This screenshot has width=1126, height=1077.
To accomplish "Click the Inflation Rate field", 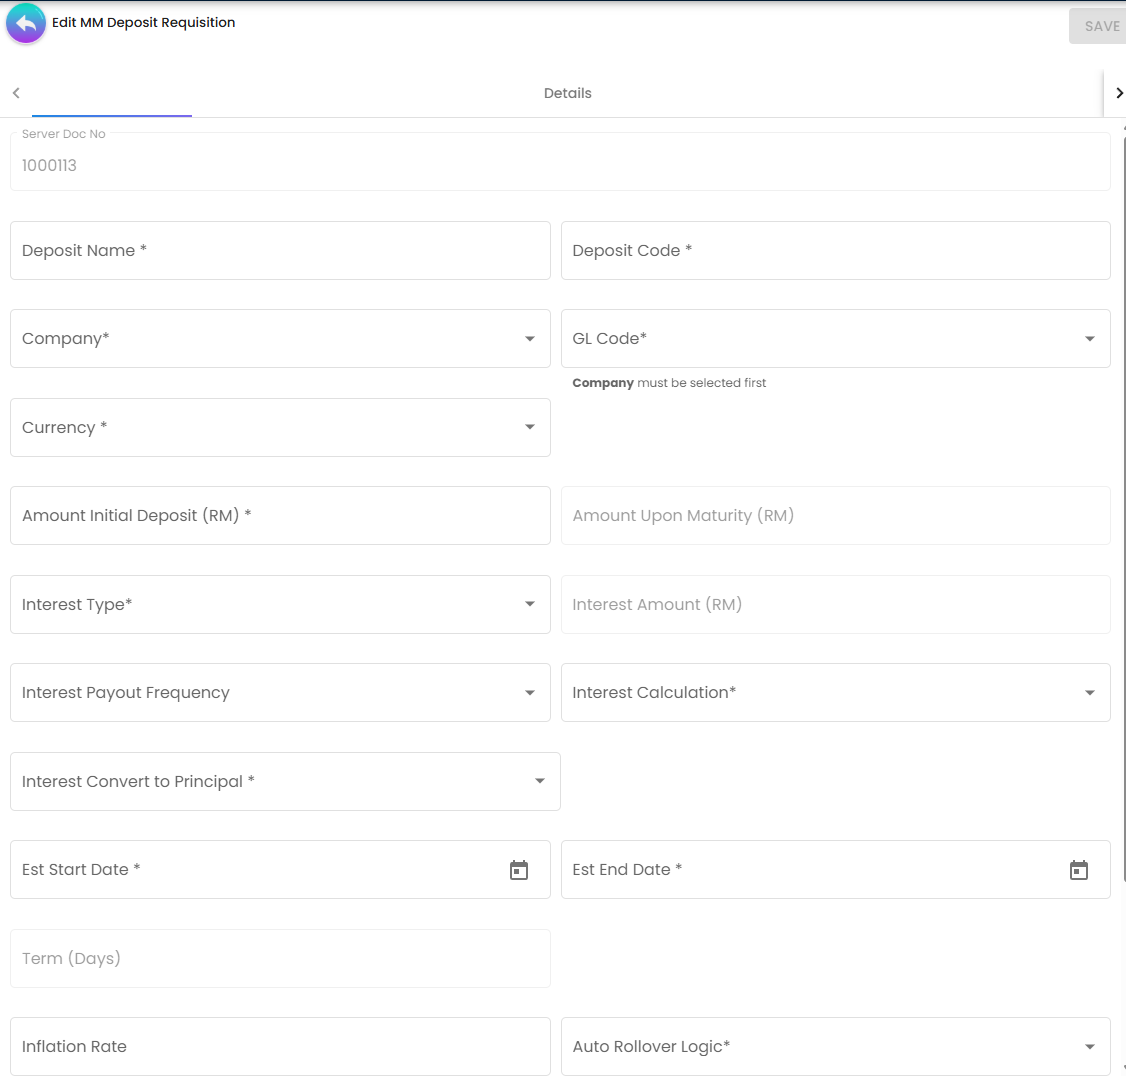I will (x=280, y=1047).
